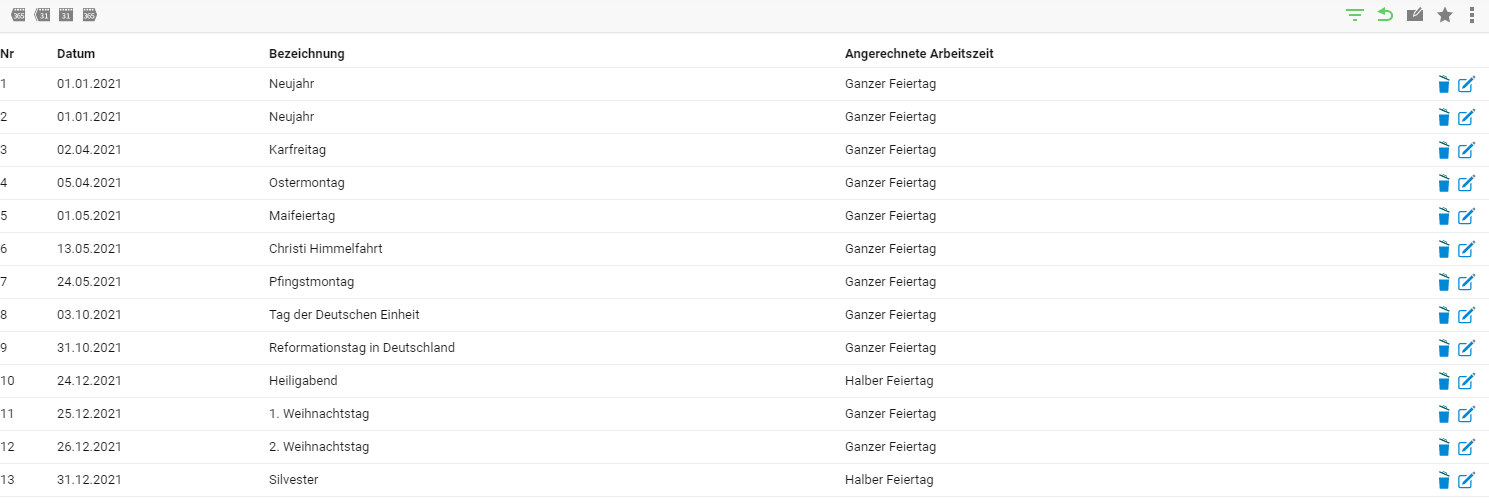
Task: Click the gray edit note toolbar icon
Action: (x=1415, y=15)
